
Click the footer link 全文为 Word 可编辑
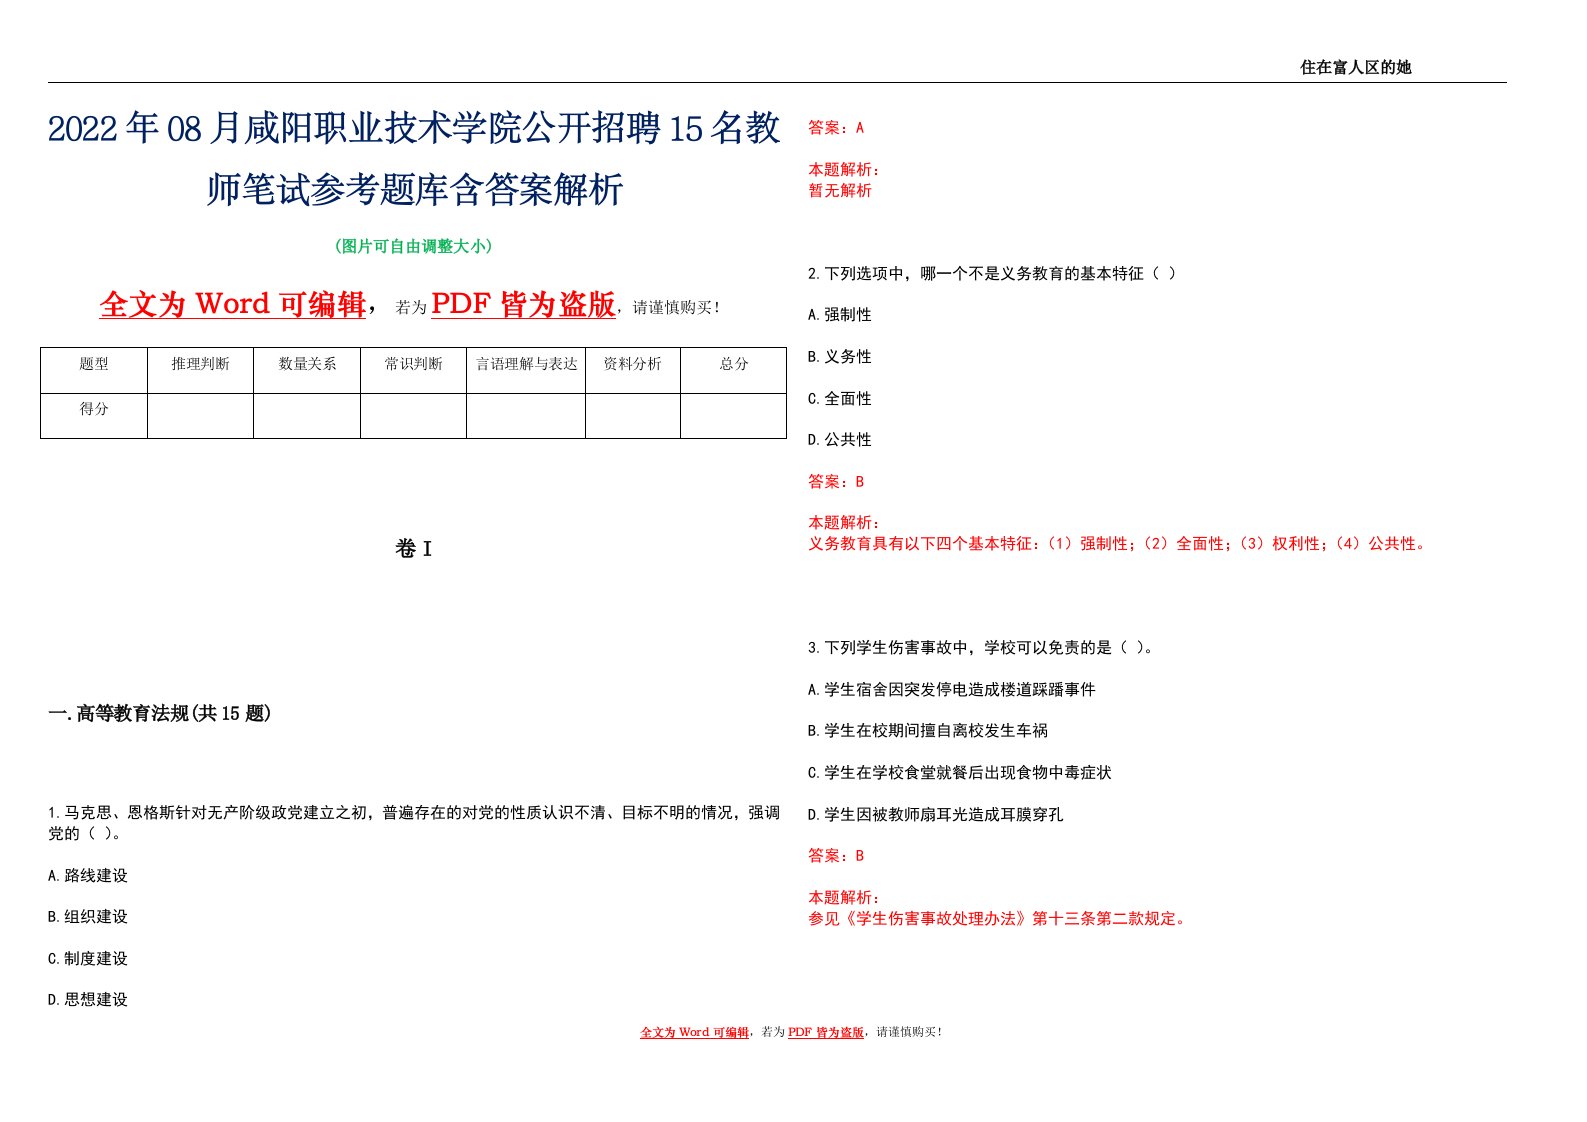click(x=694, y=1032)
